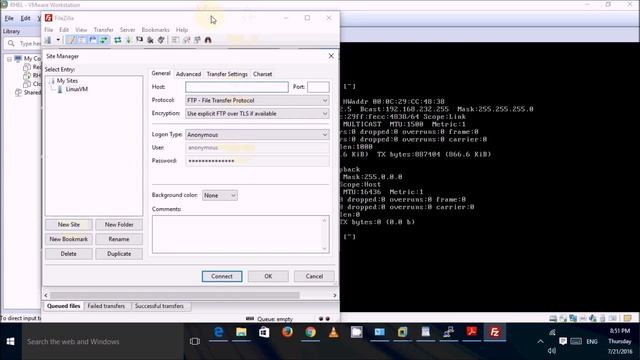Collapse My Computer in the VMware library

tap(9, 59)
